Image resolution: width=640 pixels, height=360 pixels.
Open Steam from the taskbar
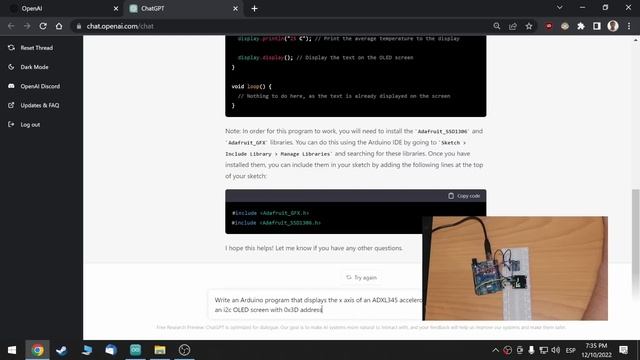[62, 350]
